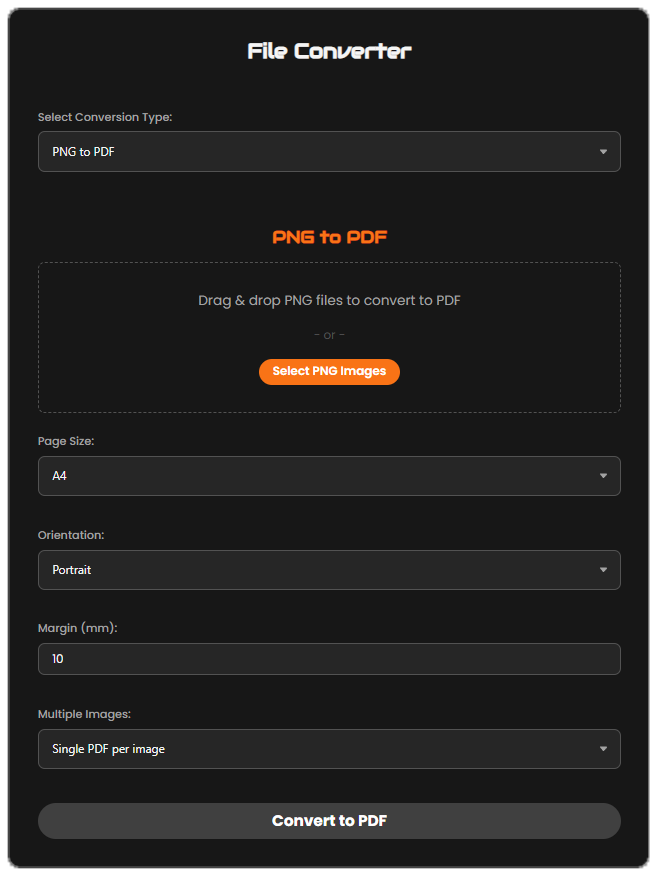The width and height of the screenshot is (663, 880).
Task: Open the Select Conversion Type selector
Action: [329, 151]
